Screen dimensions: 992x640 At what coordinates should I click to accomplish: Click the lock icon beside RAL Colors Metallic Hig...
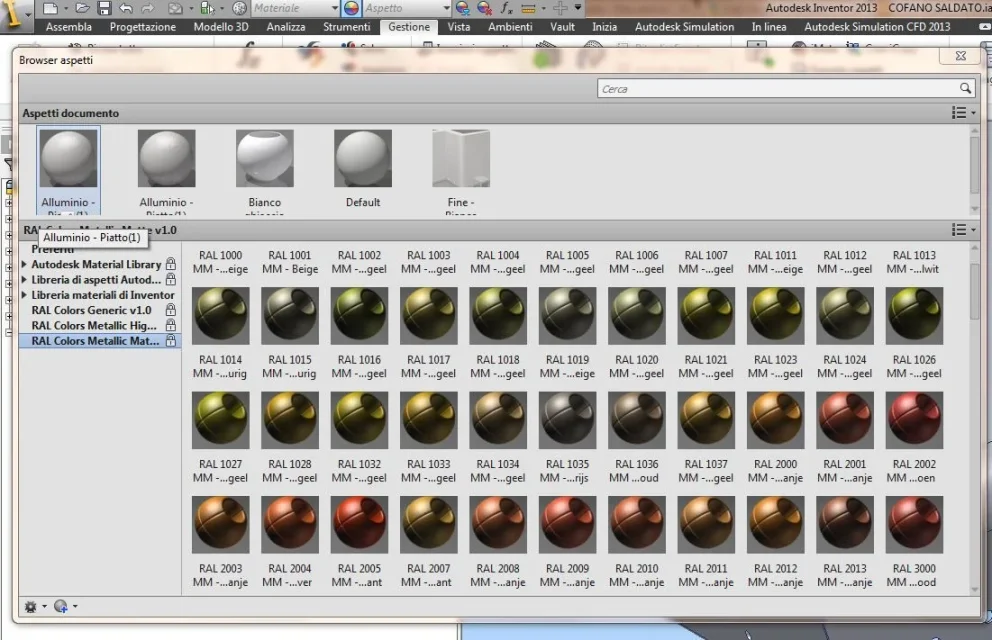coord(171,325)
